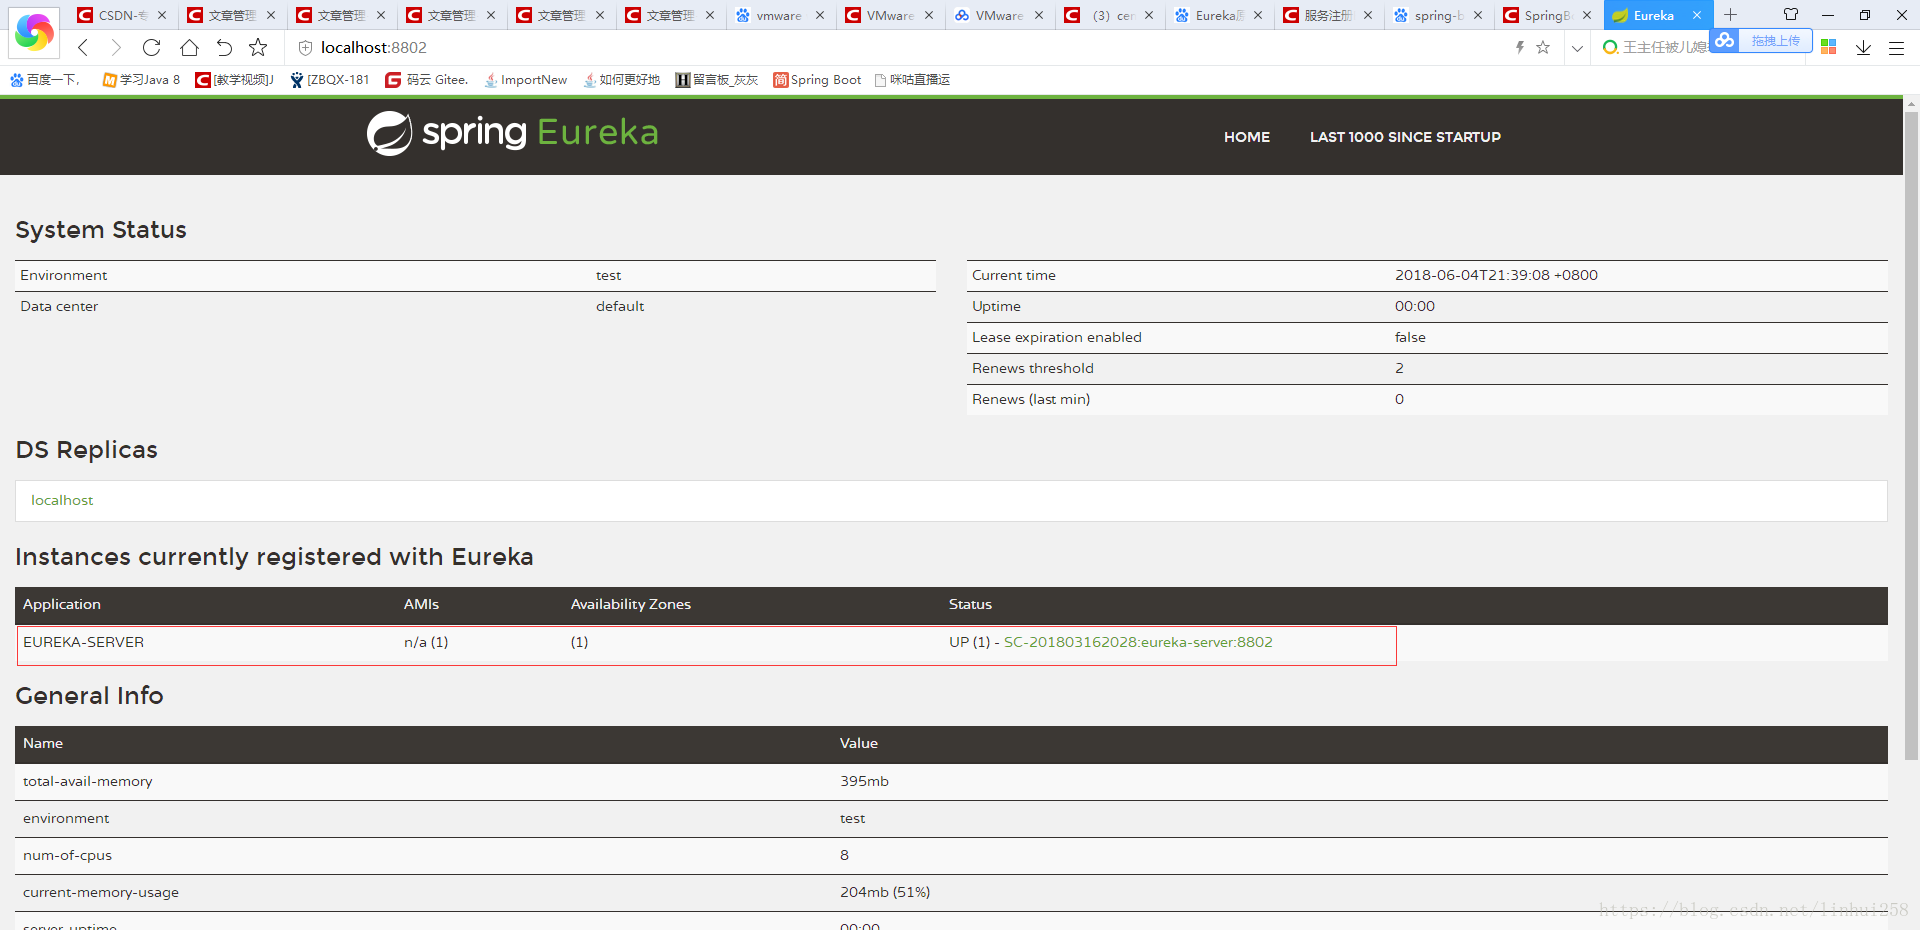Click the spring Eureka logo
Viewport: 1920px width, 930px height.
click(513, 133)
